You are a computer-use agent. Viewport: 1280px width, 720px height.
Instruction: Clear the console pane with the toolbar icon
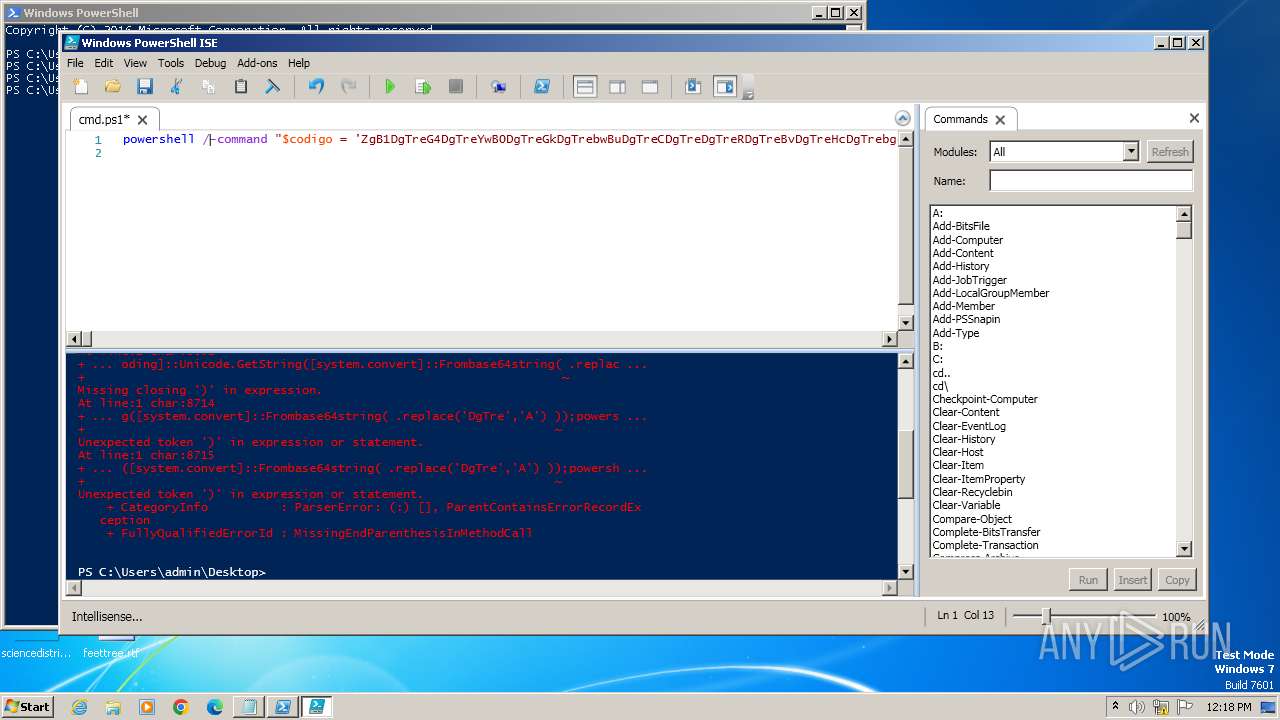tap(272, 87)
